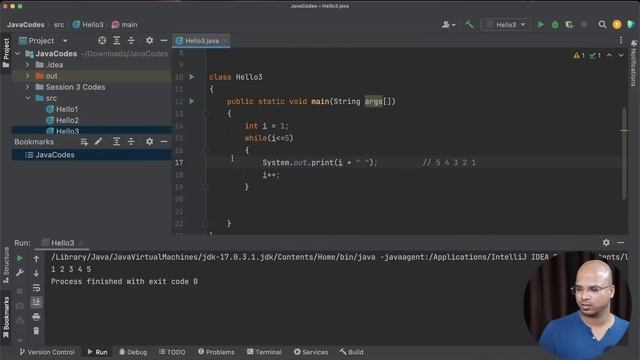Hide the Bookmarks panel
The height and width of the screenshot is (360, 640).
pos(164,142)
